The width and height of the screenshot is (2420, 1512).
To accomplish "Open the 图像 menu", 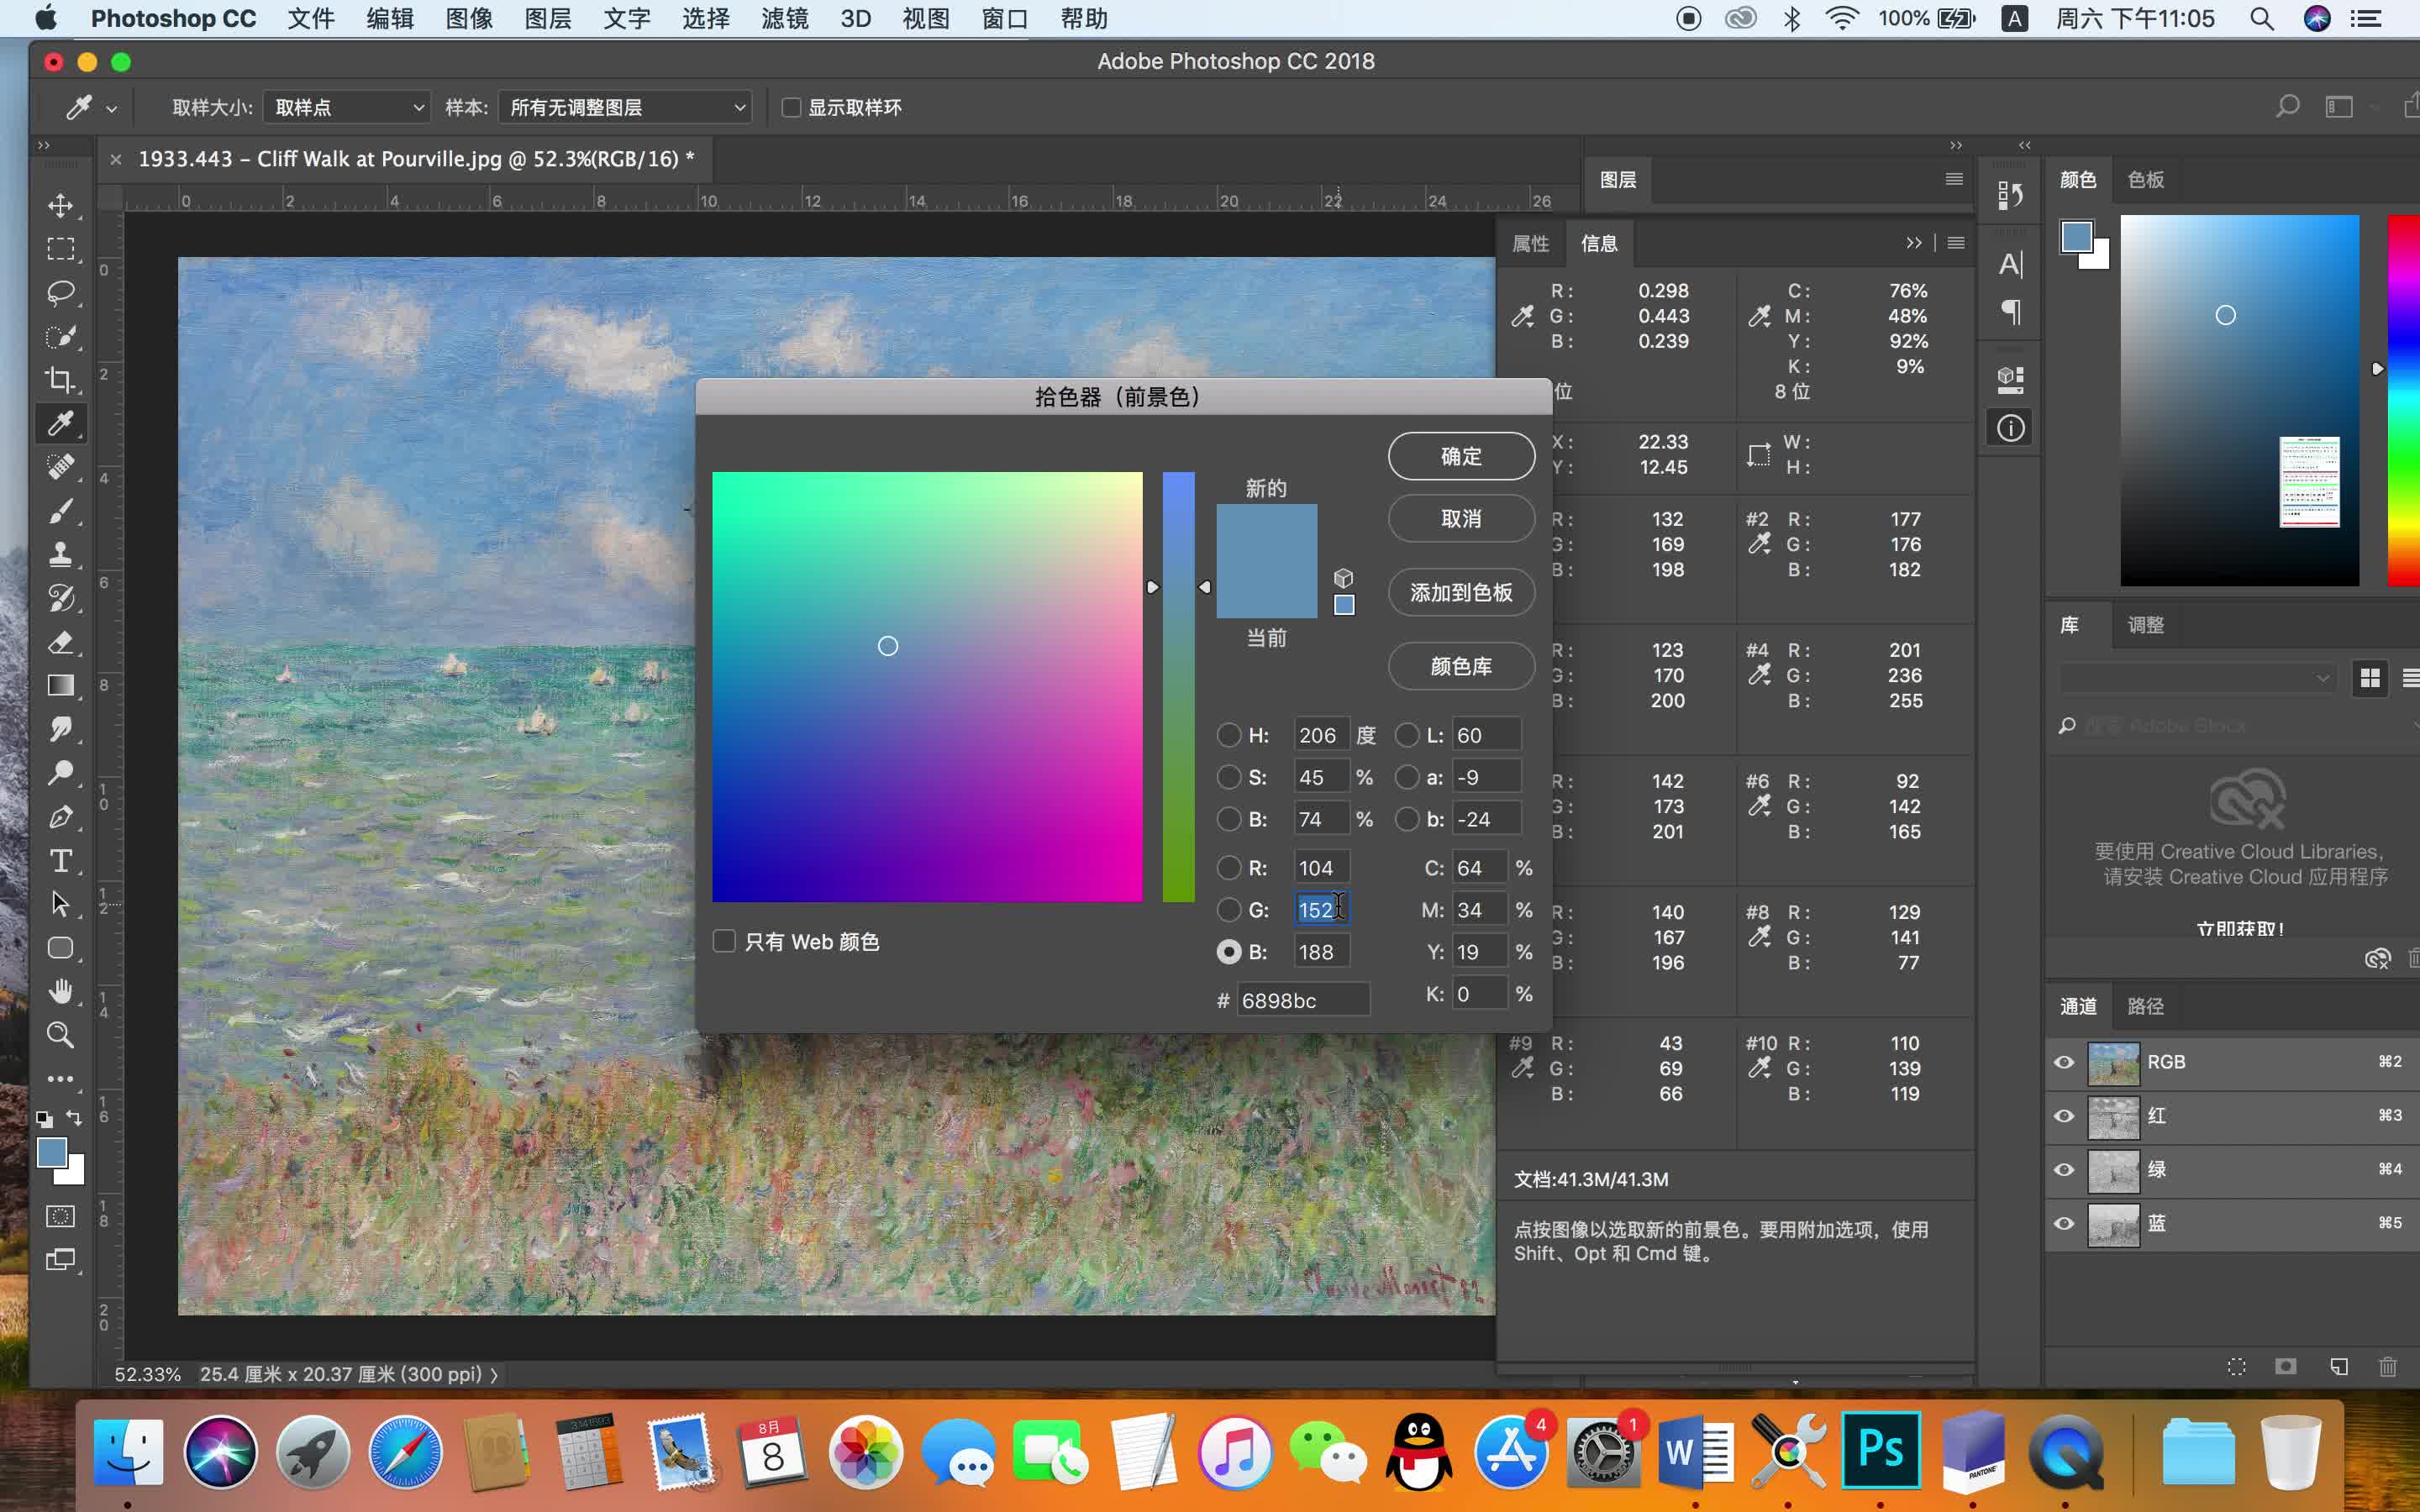I will tap(469, 18).
